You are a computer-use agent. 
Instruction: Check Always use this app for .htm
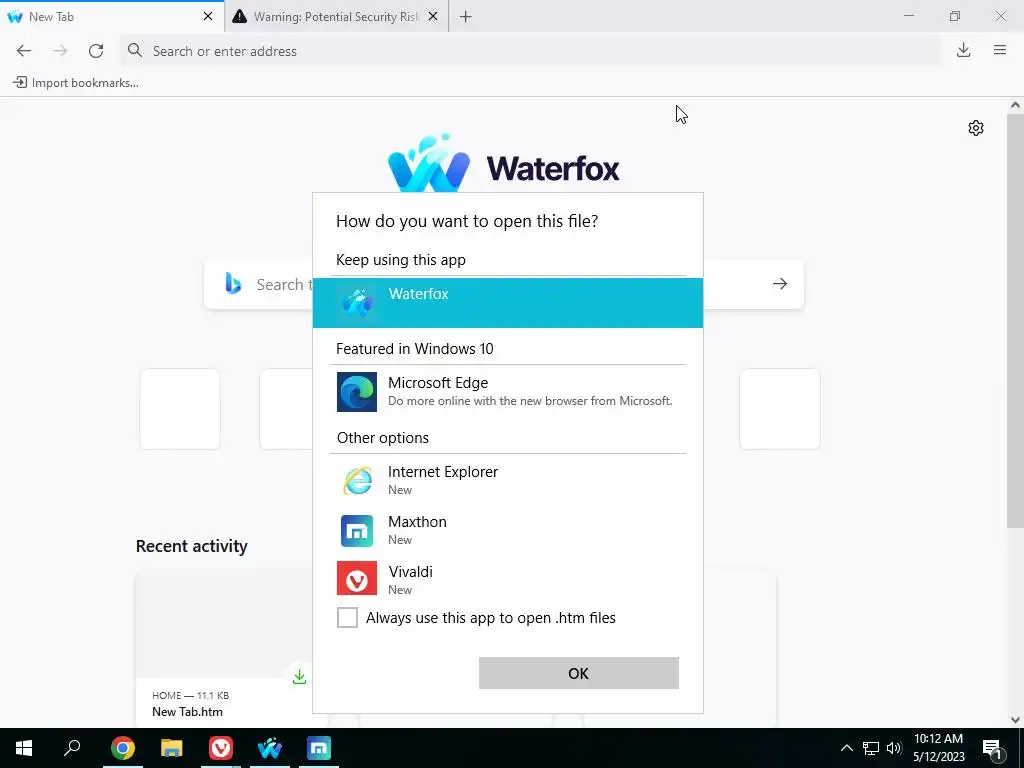[347, 617]
